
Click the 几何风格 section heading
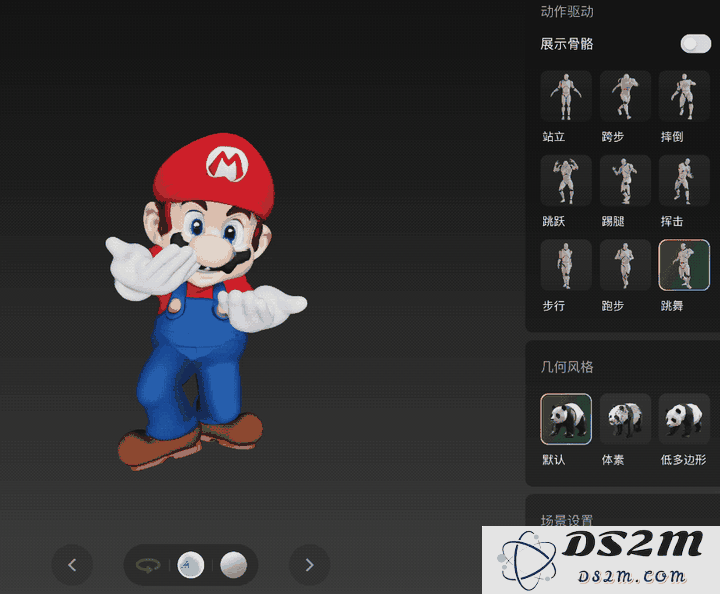click(x=567, y=367)
